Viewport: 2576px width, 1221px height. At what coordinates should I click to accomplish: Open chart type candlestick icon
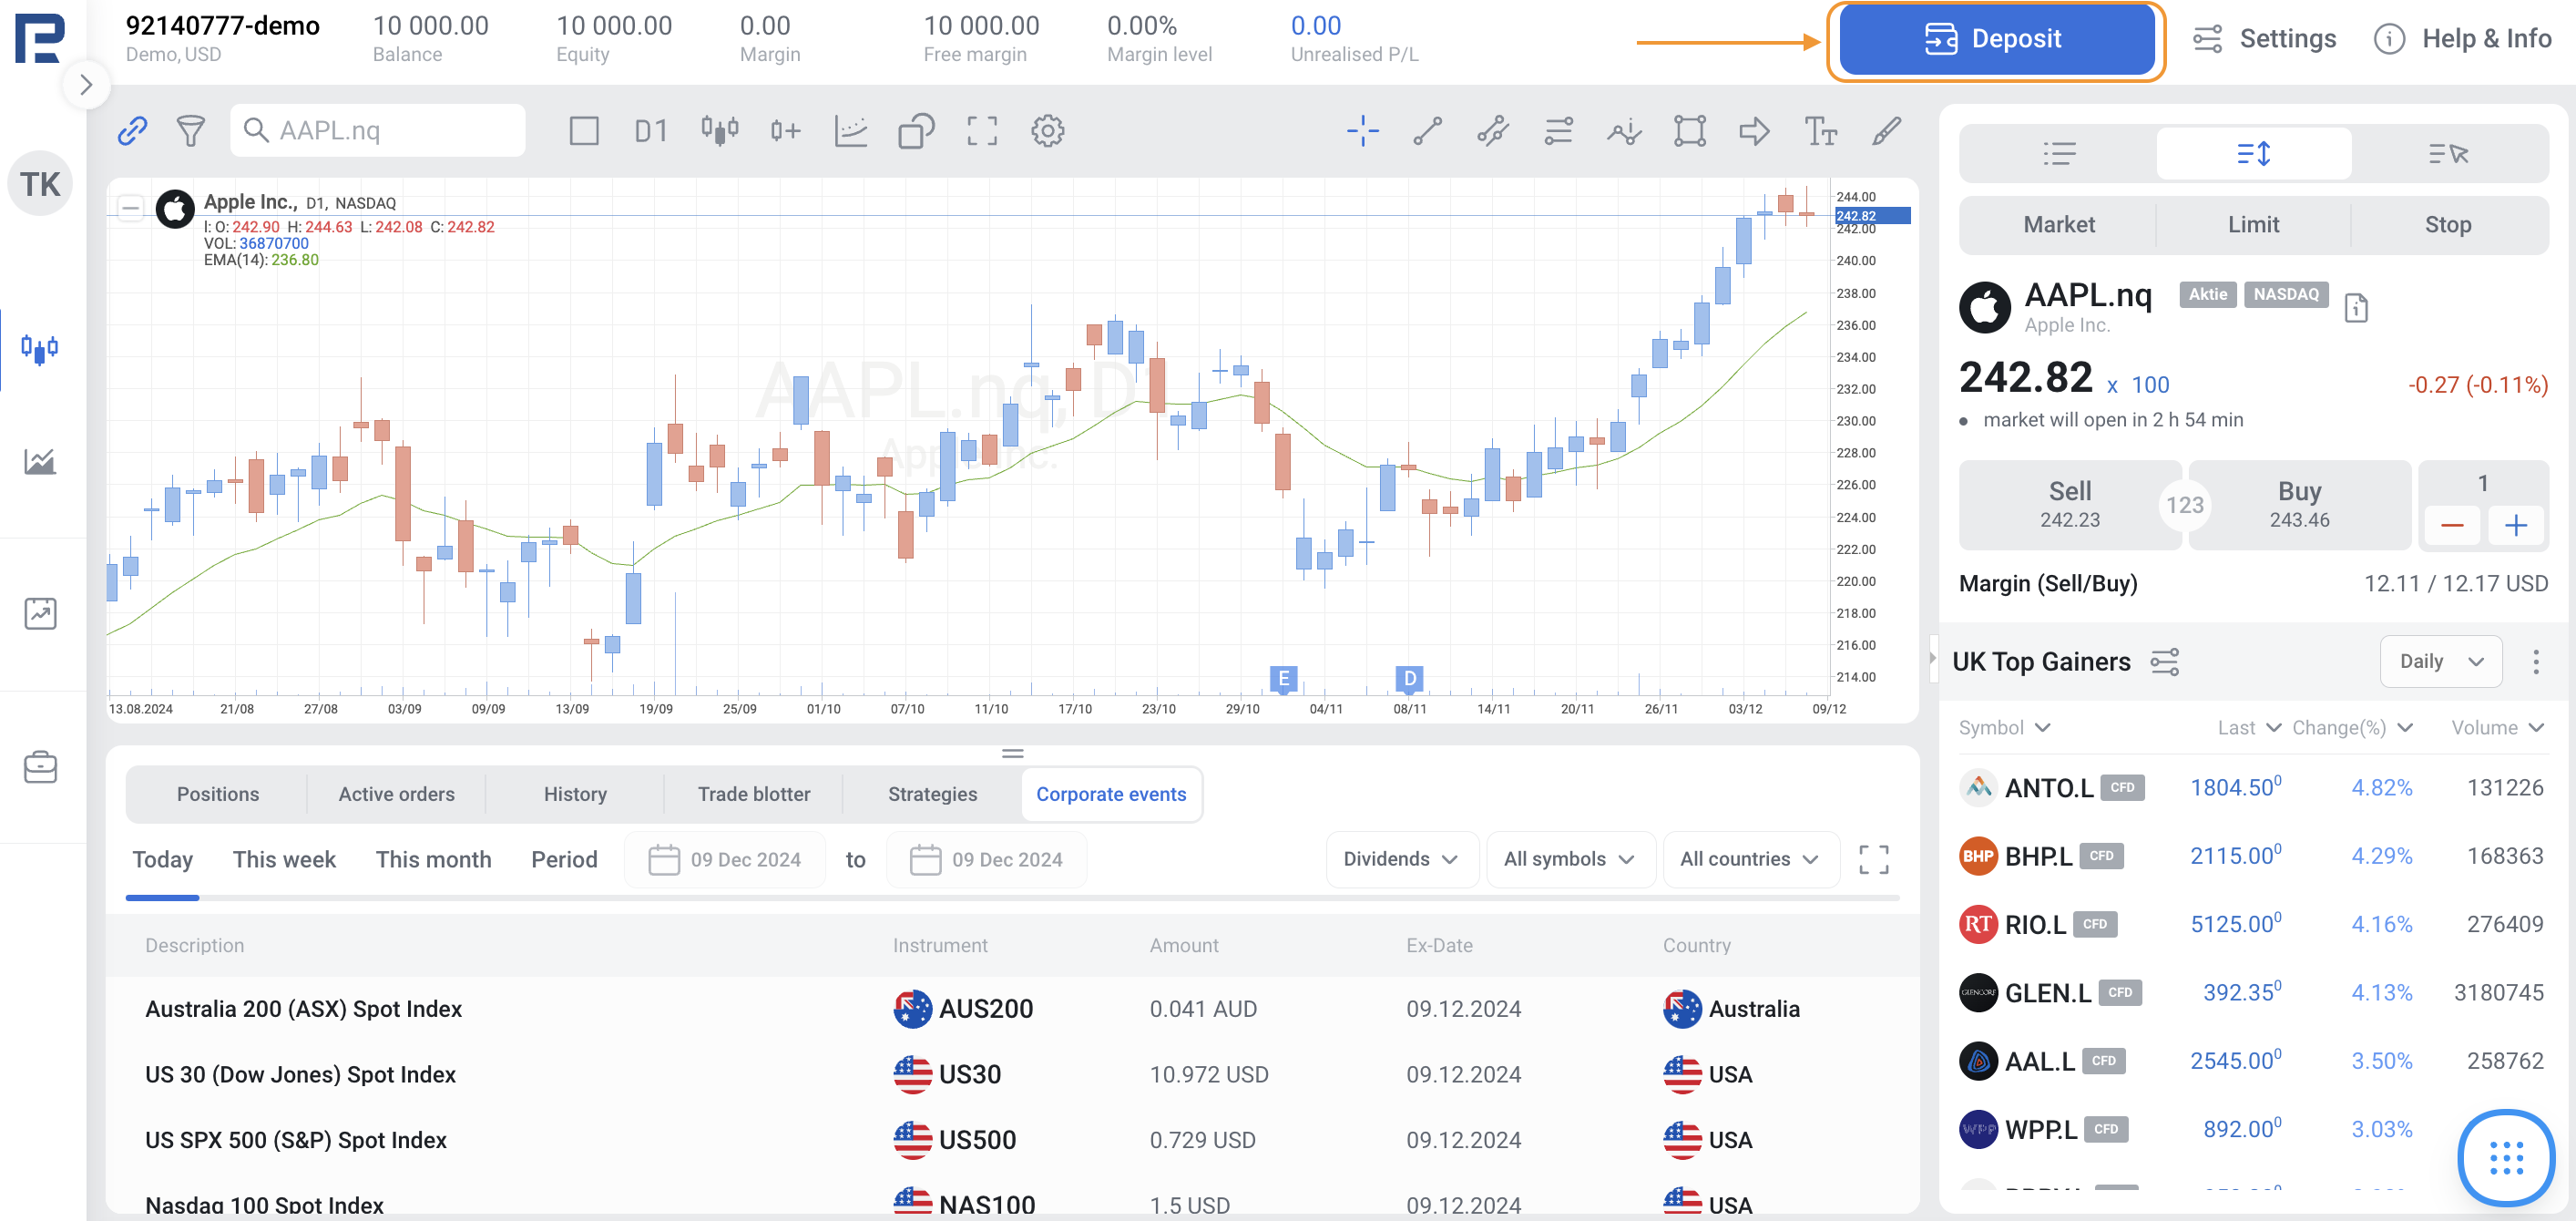[x=719, y=131]
